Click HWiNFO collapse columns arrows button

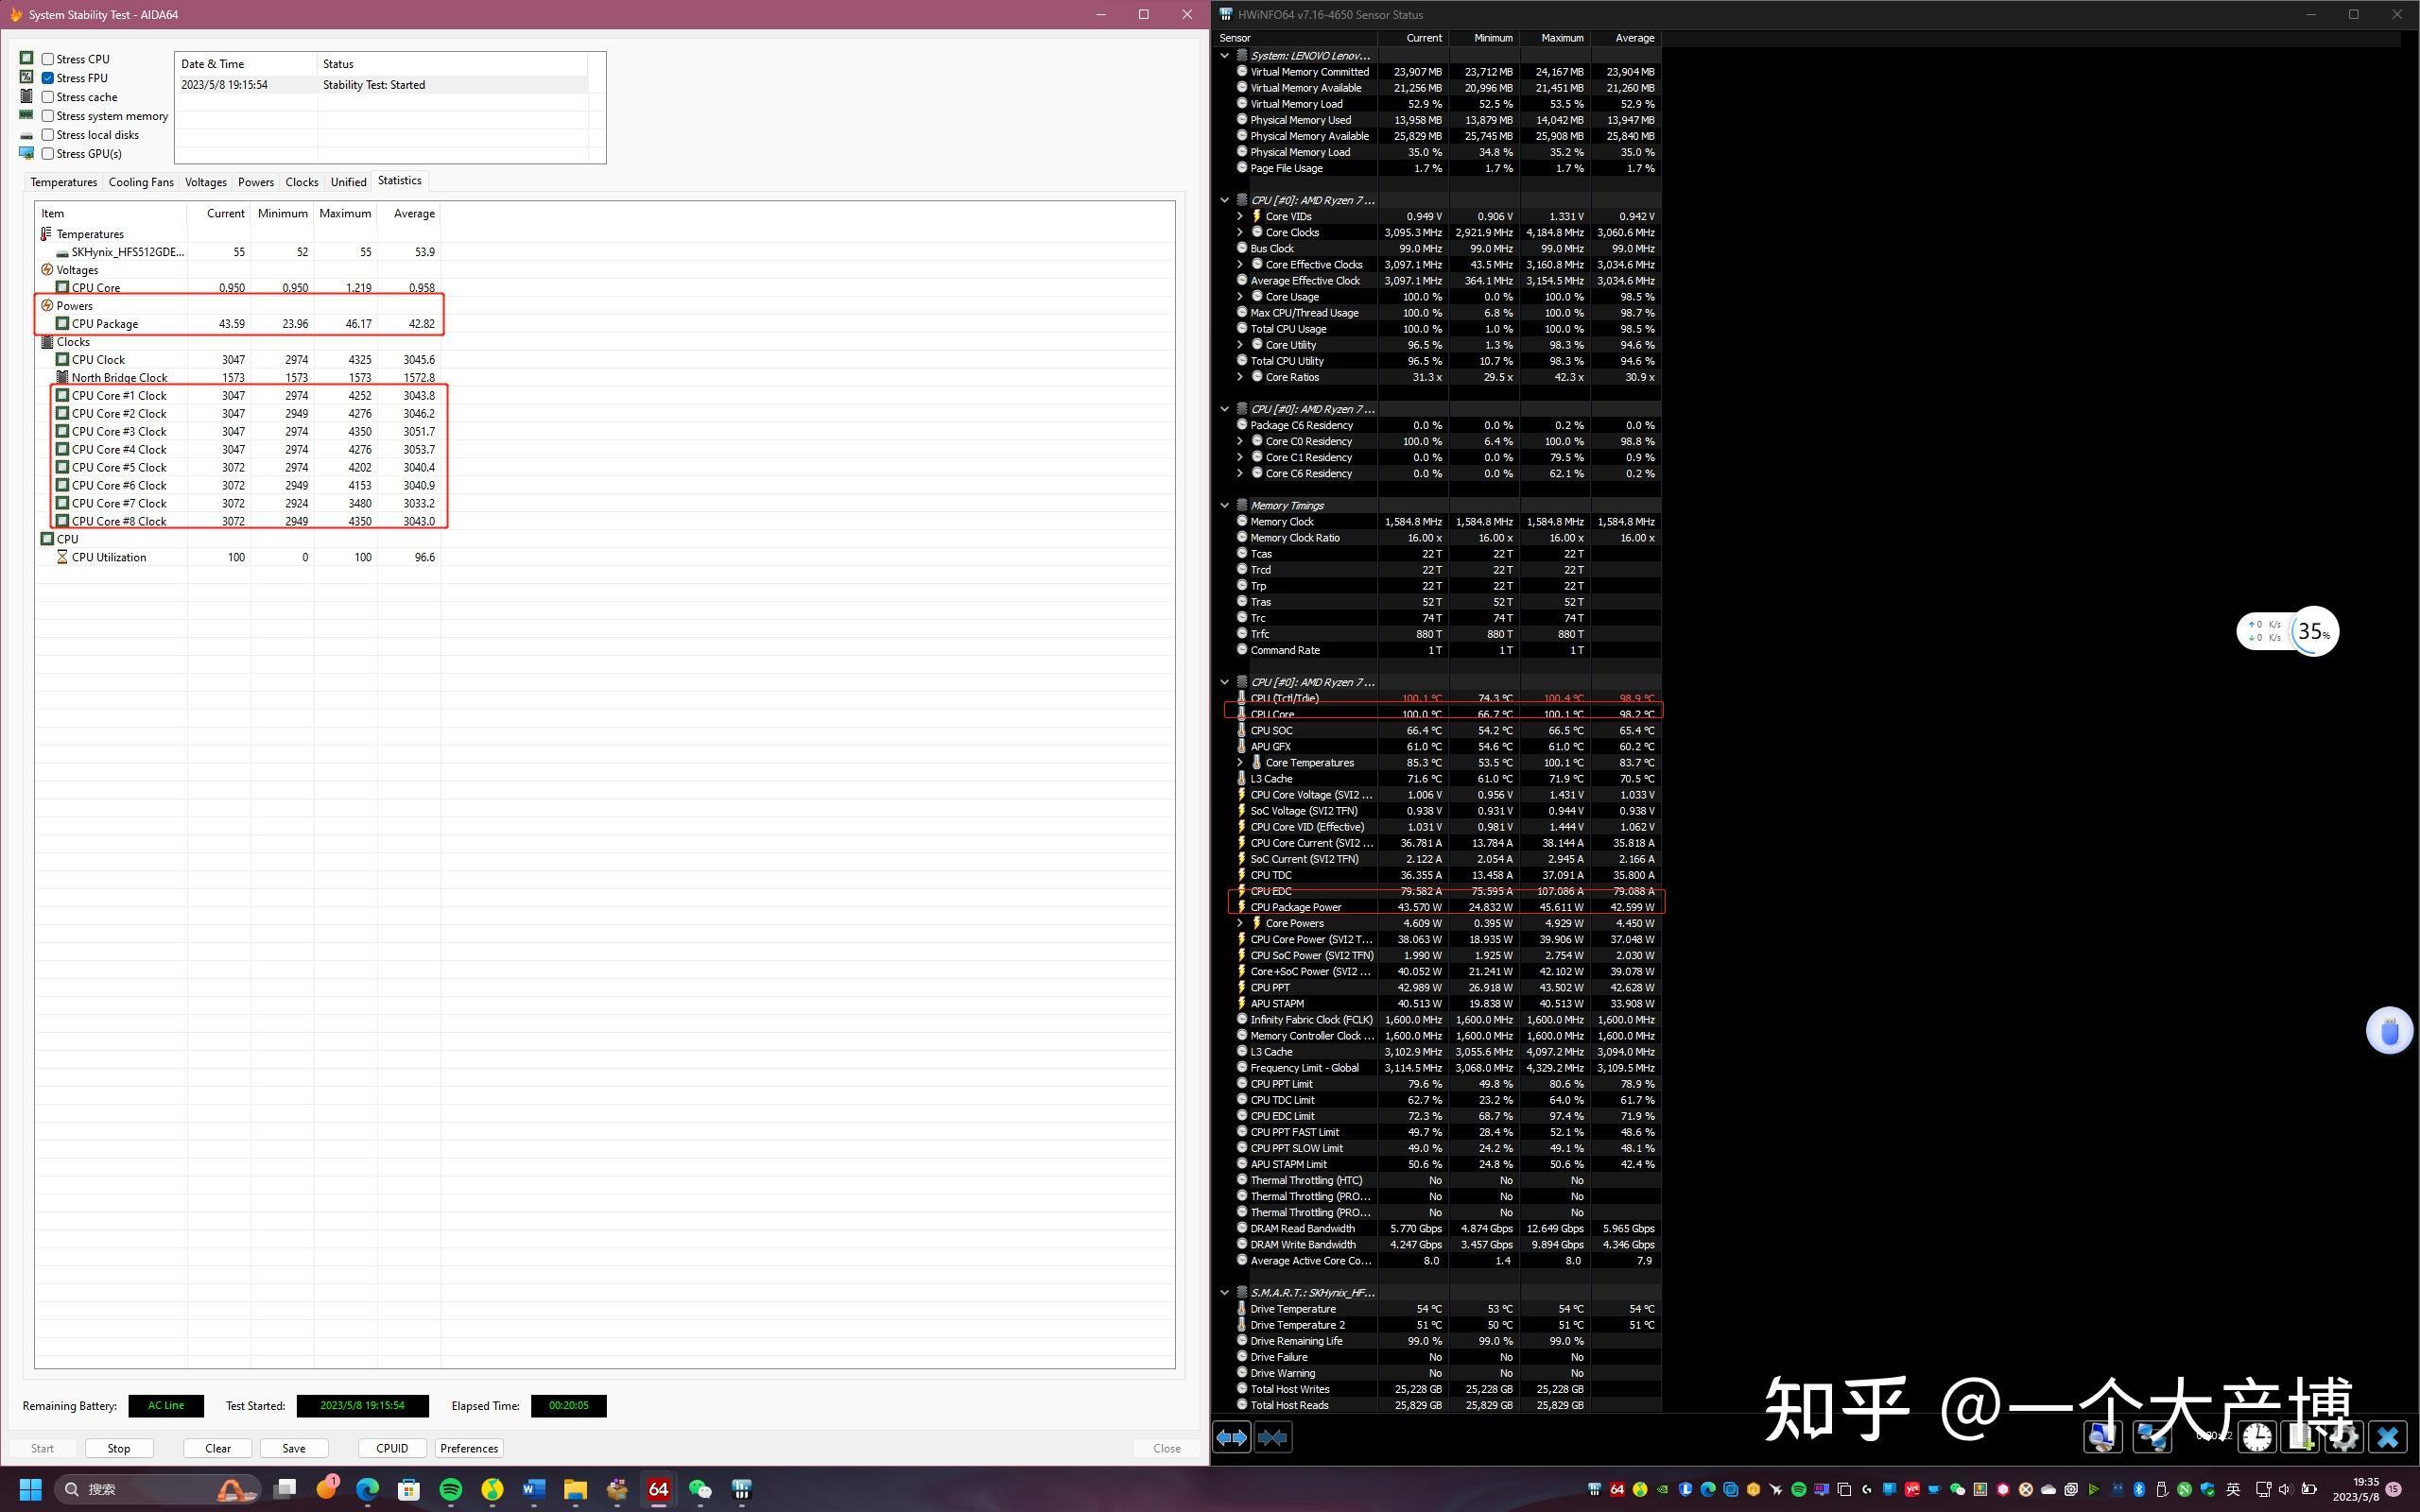[x=1272, y=1437]
